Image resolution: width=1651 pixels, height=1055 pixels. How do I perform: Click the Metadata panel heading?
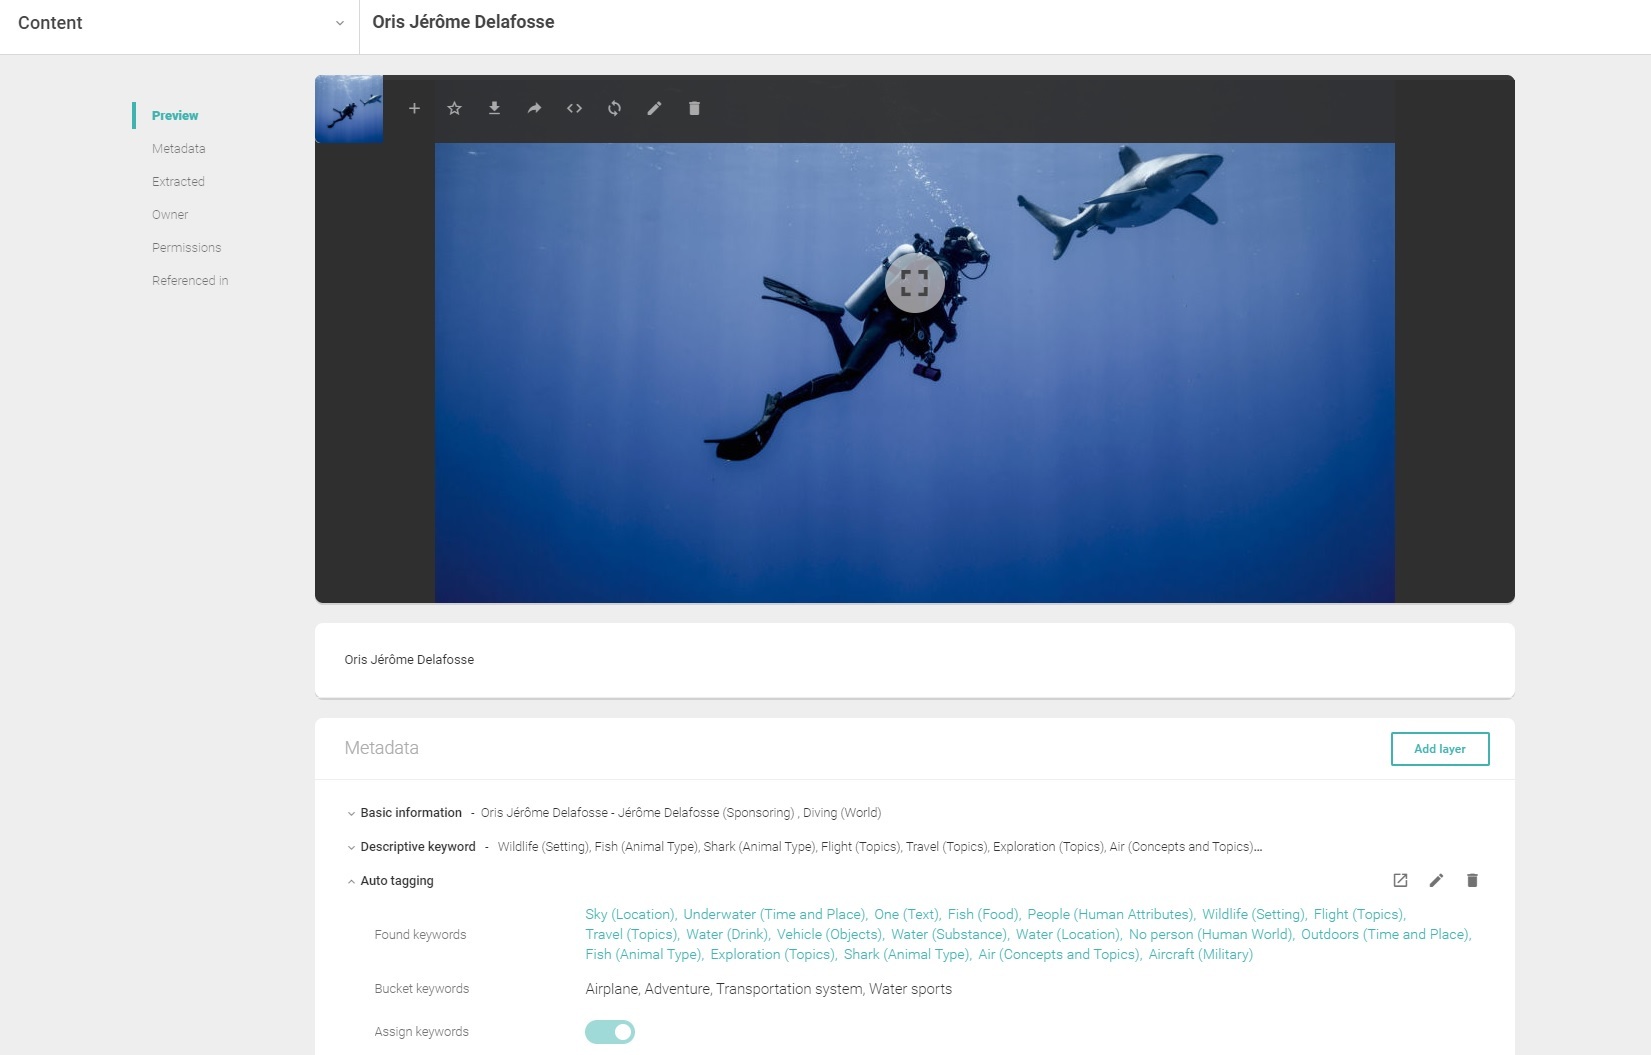(381, 748)
